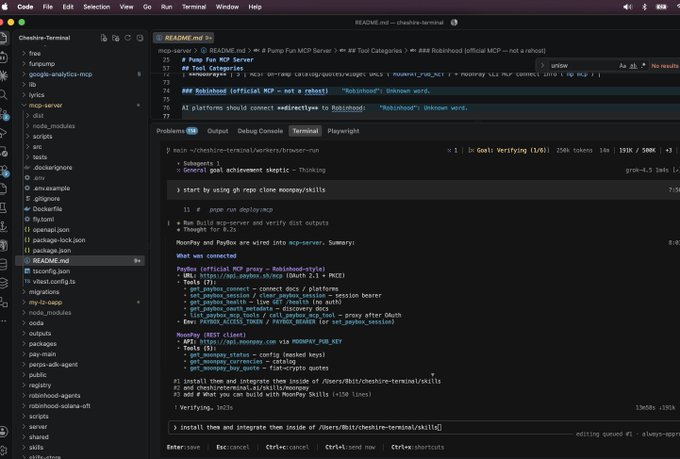The width and height of the screenshot is (680, 459).
Task: Open the Search magnifier in activity bar
Action: (x=3, y=95)
